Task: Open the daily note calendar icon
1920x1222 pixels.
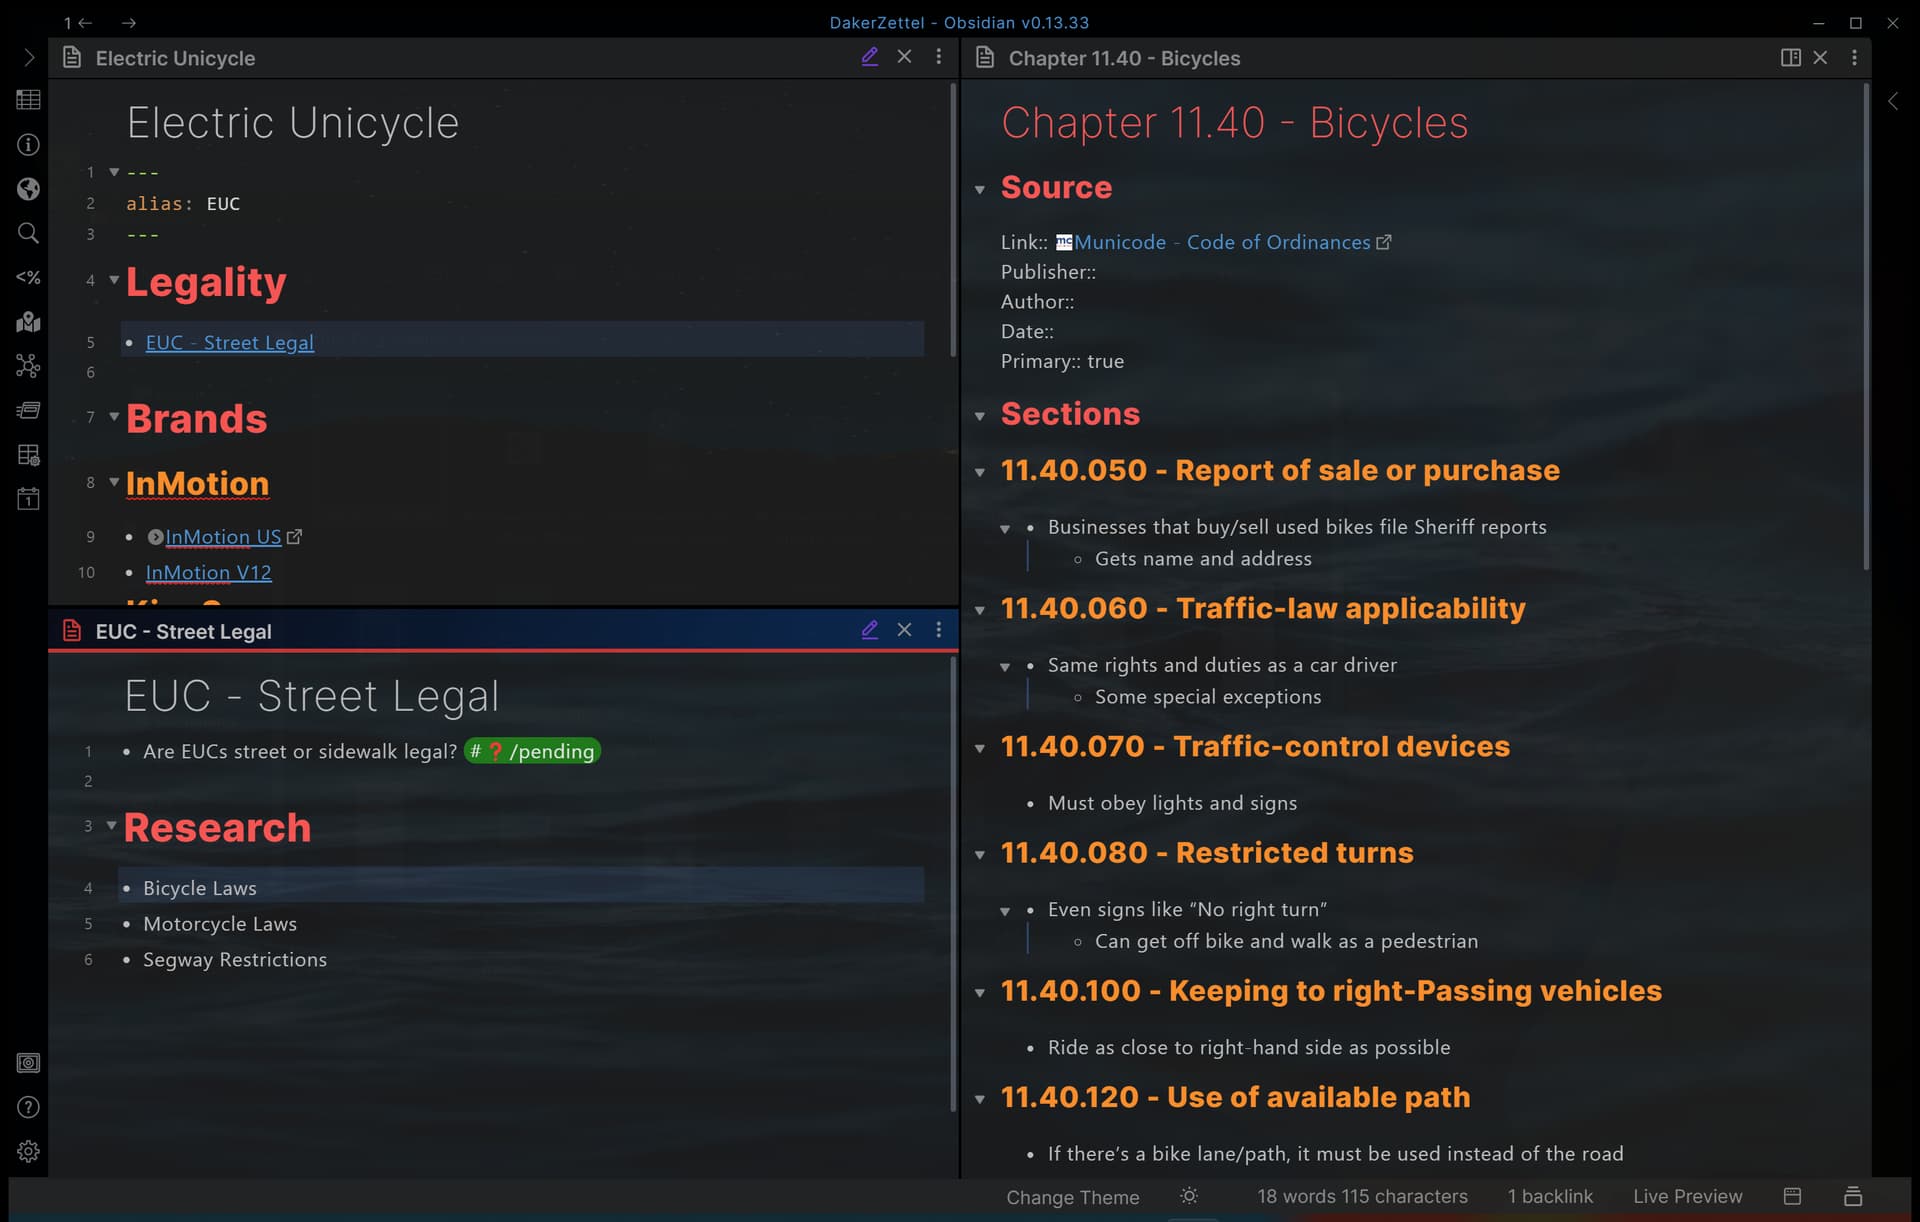Action: point(28,499)
